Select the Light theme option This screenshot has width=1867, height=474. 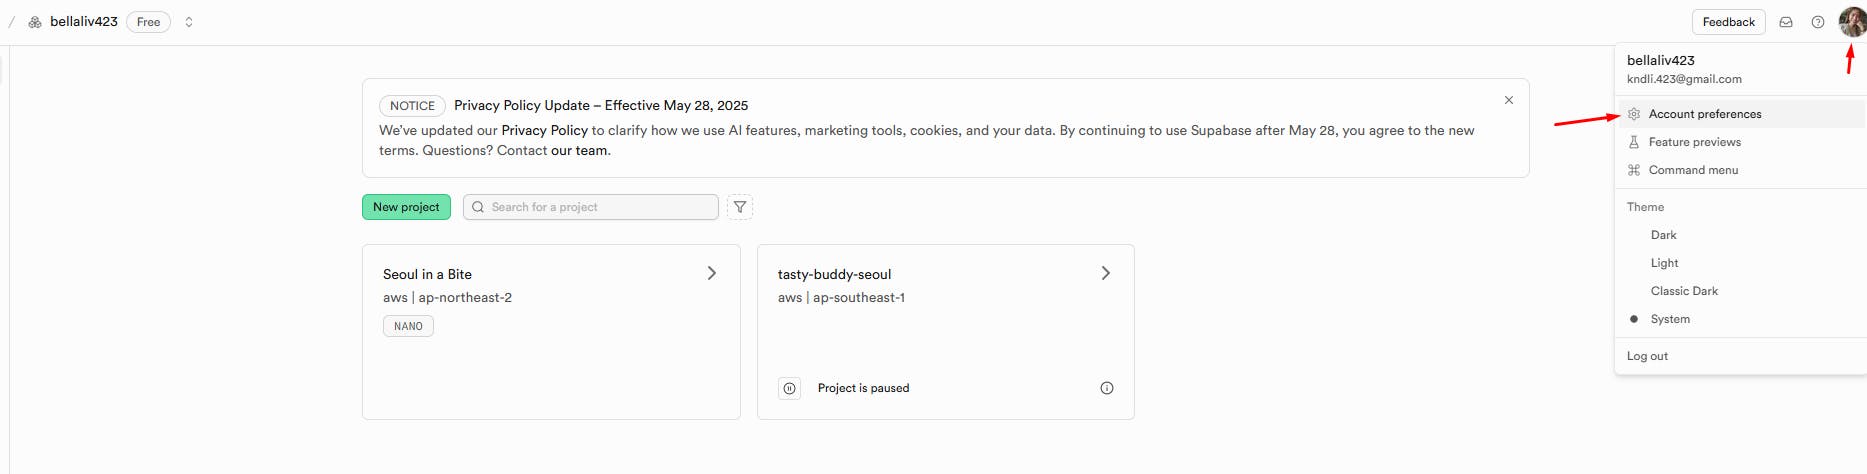(x=1665, y=263)
